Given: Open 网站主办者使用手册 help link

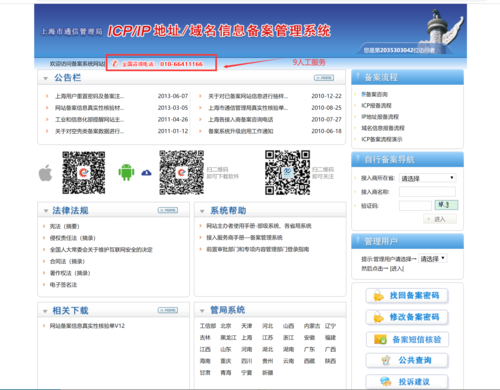Looking at the screenshot, I should (x=259, y=226).
